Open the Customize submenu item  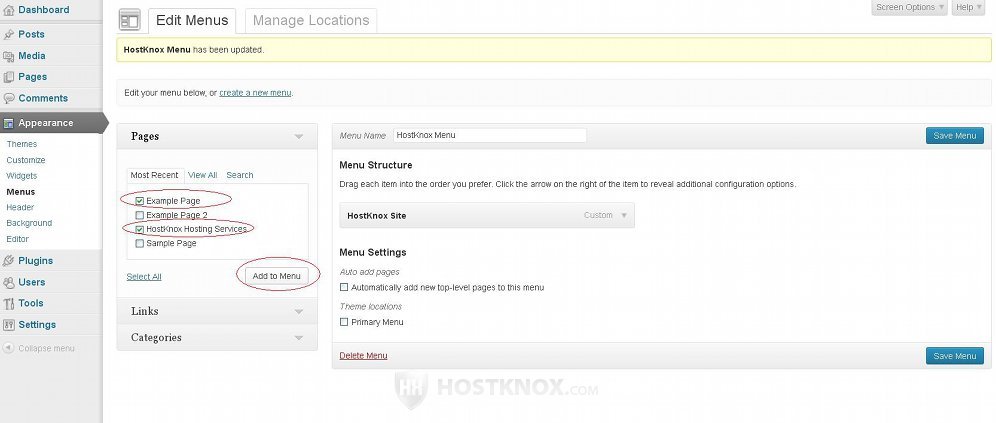click(x=25, y=160)
